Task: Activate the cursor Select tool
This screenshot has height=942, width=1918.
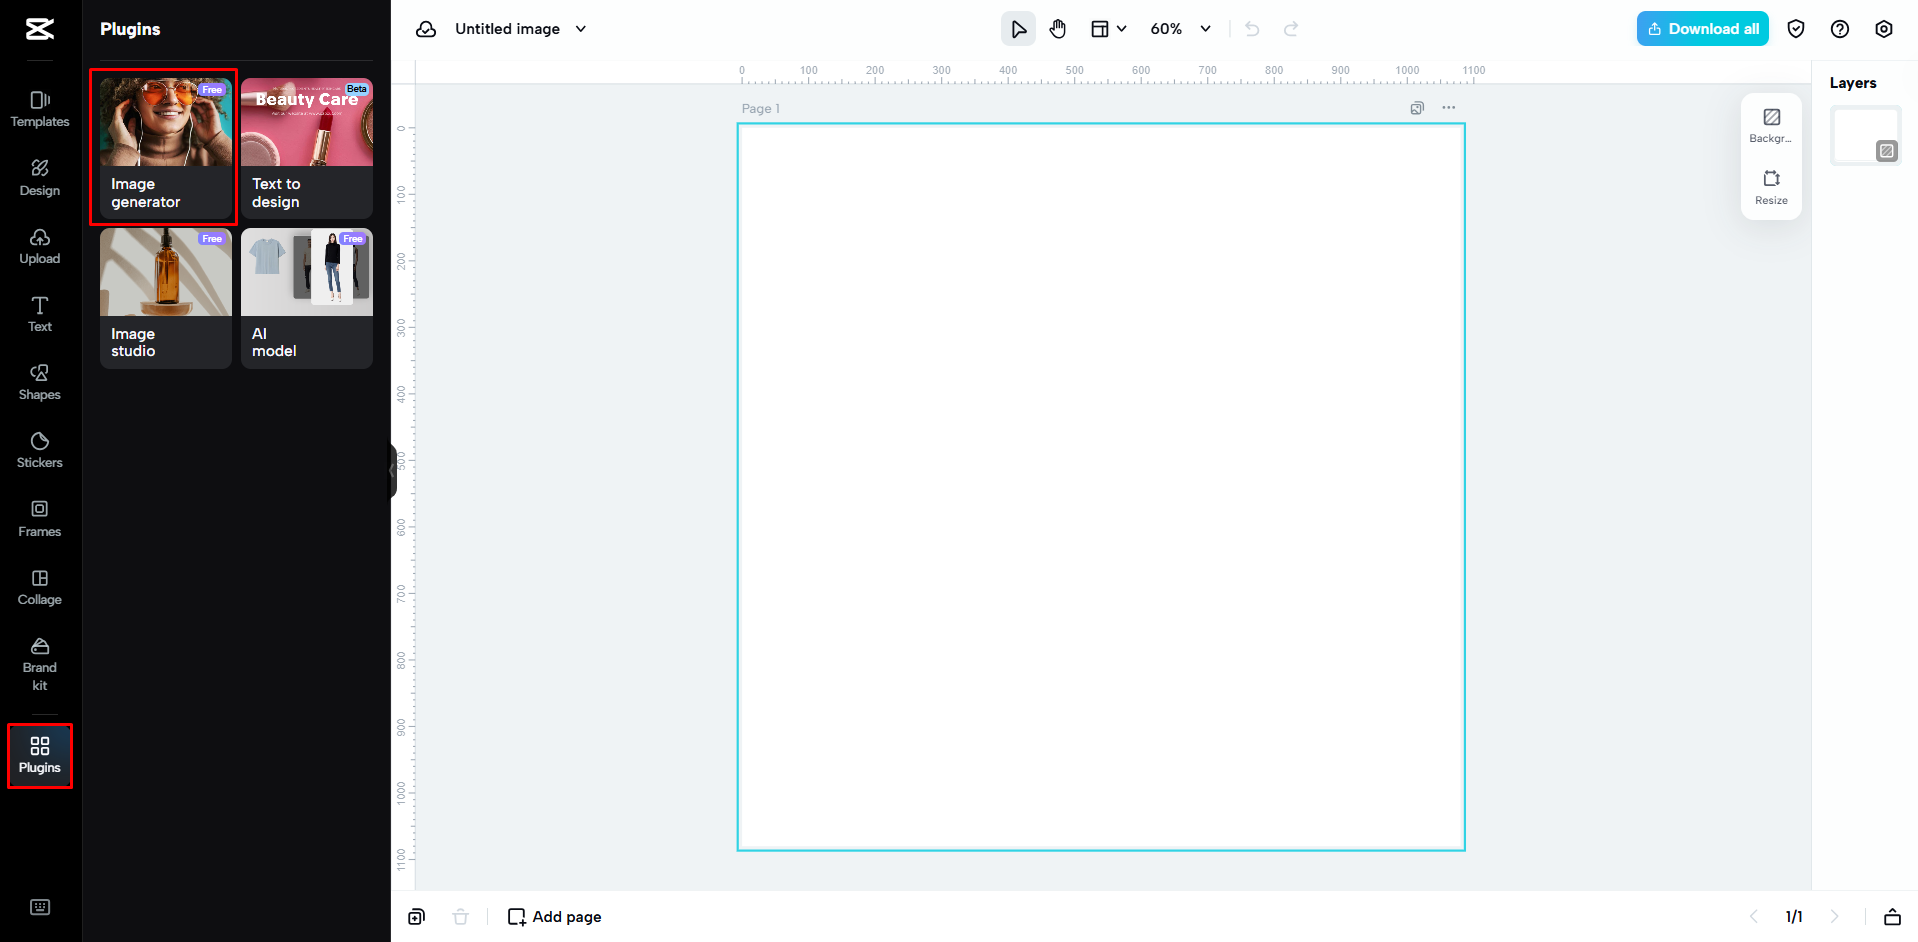Action: click(x=1018, y=28)
